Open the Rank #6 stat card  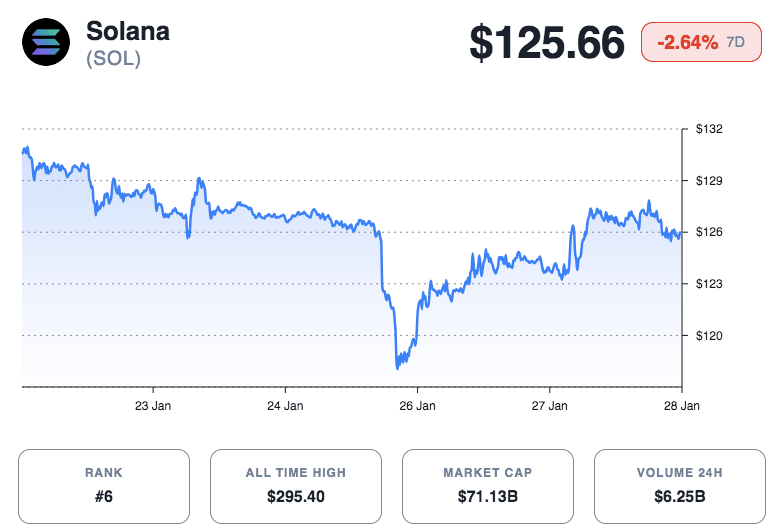(x=104, y=486)
